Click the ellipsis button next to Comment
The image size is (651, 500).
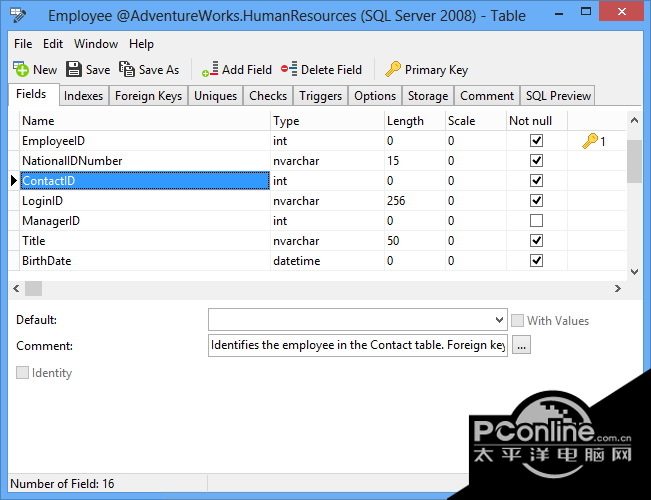point(521,345)
